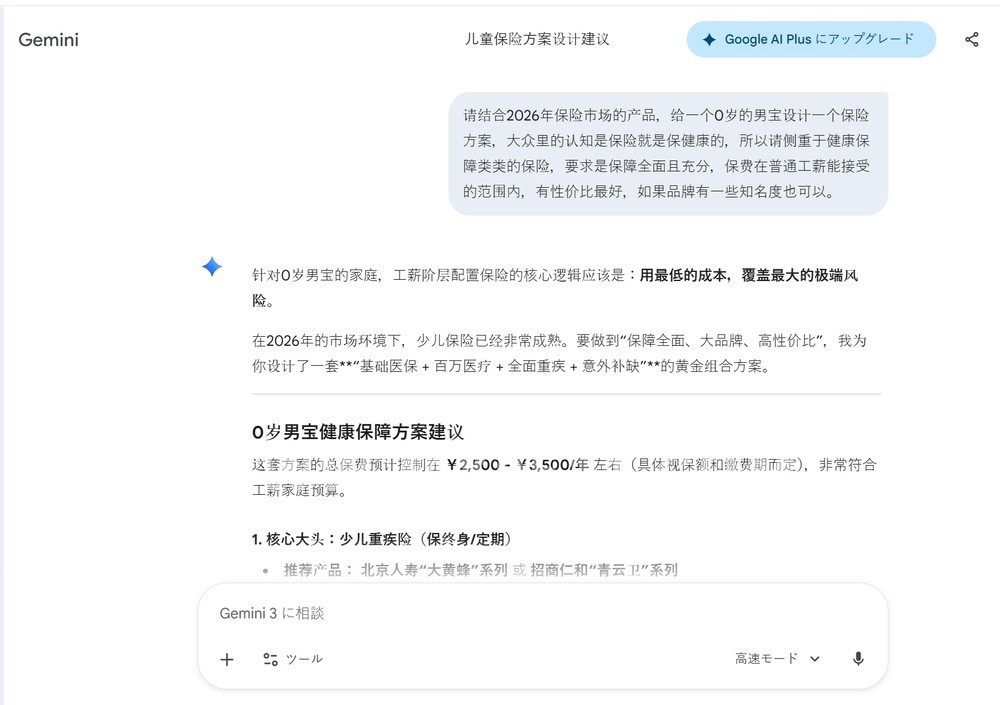Click the paragraph starting 在2026年的市场环境下

click(x=558, y=353)
